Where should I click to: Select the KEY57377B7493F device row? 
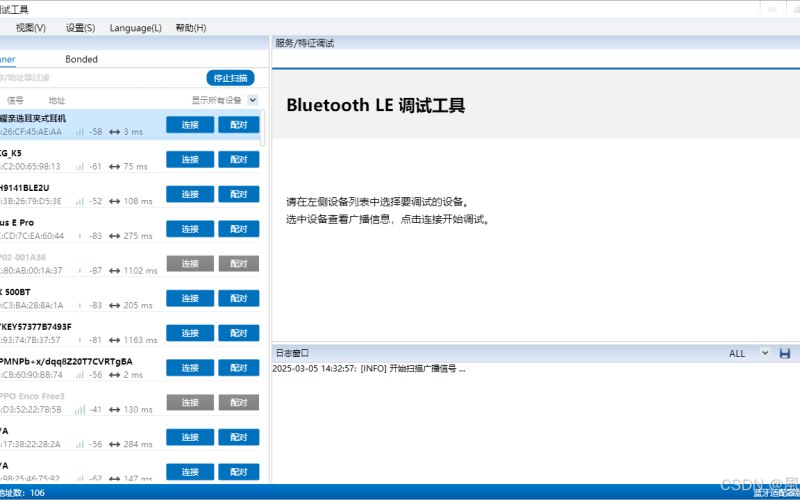click(x=130, y=333)
